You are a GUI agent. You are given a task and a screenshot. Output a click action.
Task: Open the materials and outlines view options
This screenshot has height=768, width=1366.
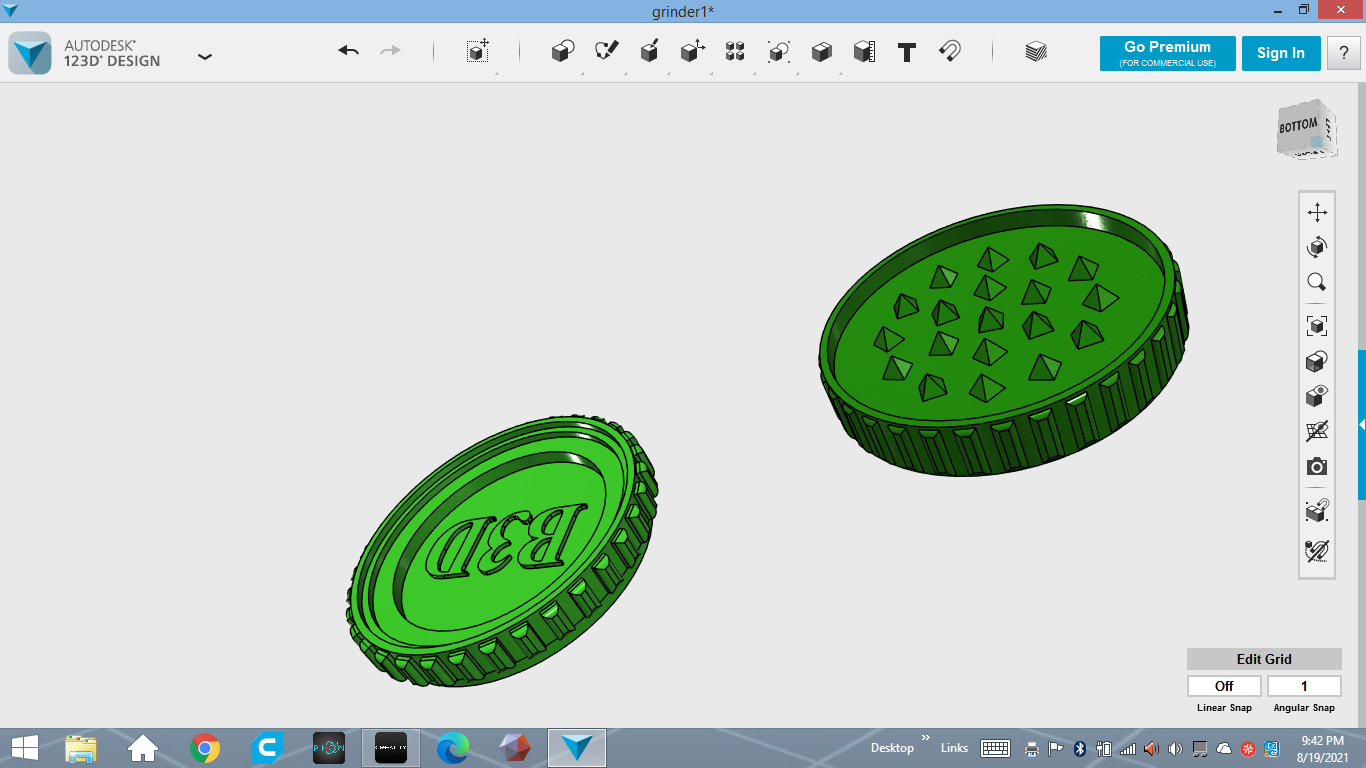(x=1317, y=361)
